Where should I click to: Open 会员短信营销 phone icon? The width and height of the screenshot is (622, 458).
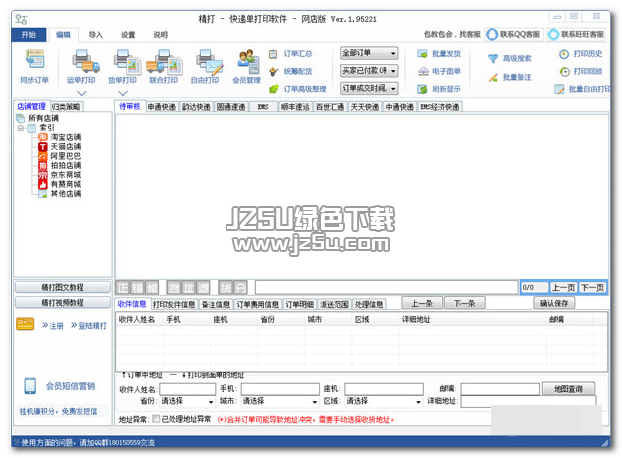click(30, 386)
